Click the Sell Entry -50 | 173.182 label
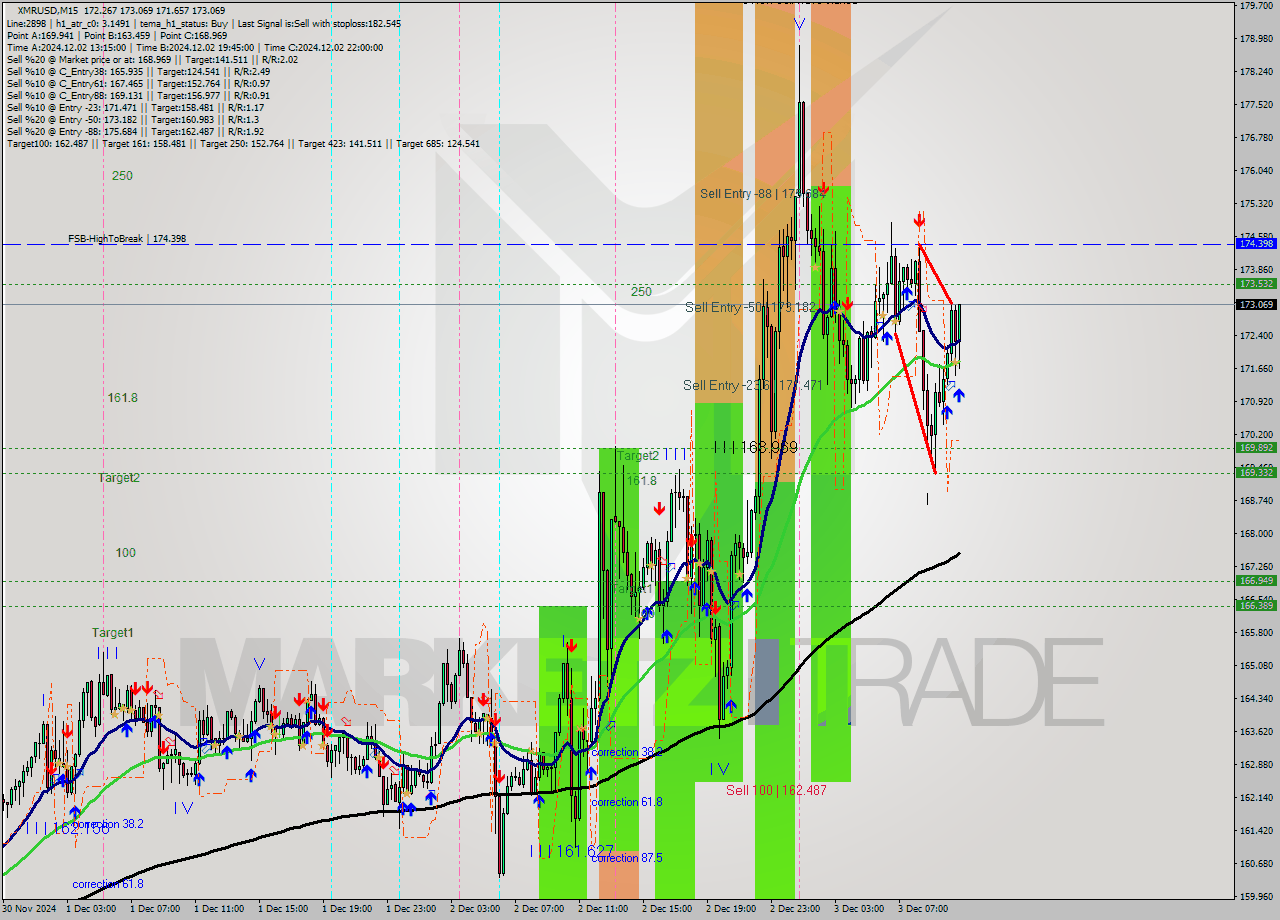The image size is (1280, 920). 751,307
